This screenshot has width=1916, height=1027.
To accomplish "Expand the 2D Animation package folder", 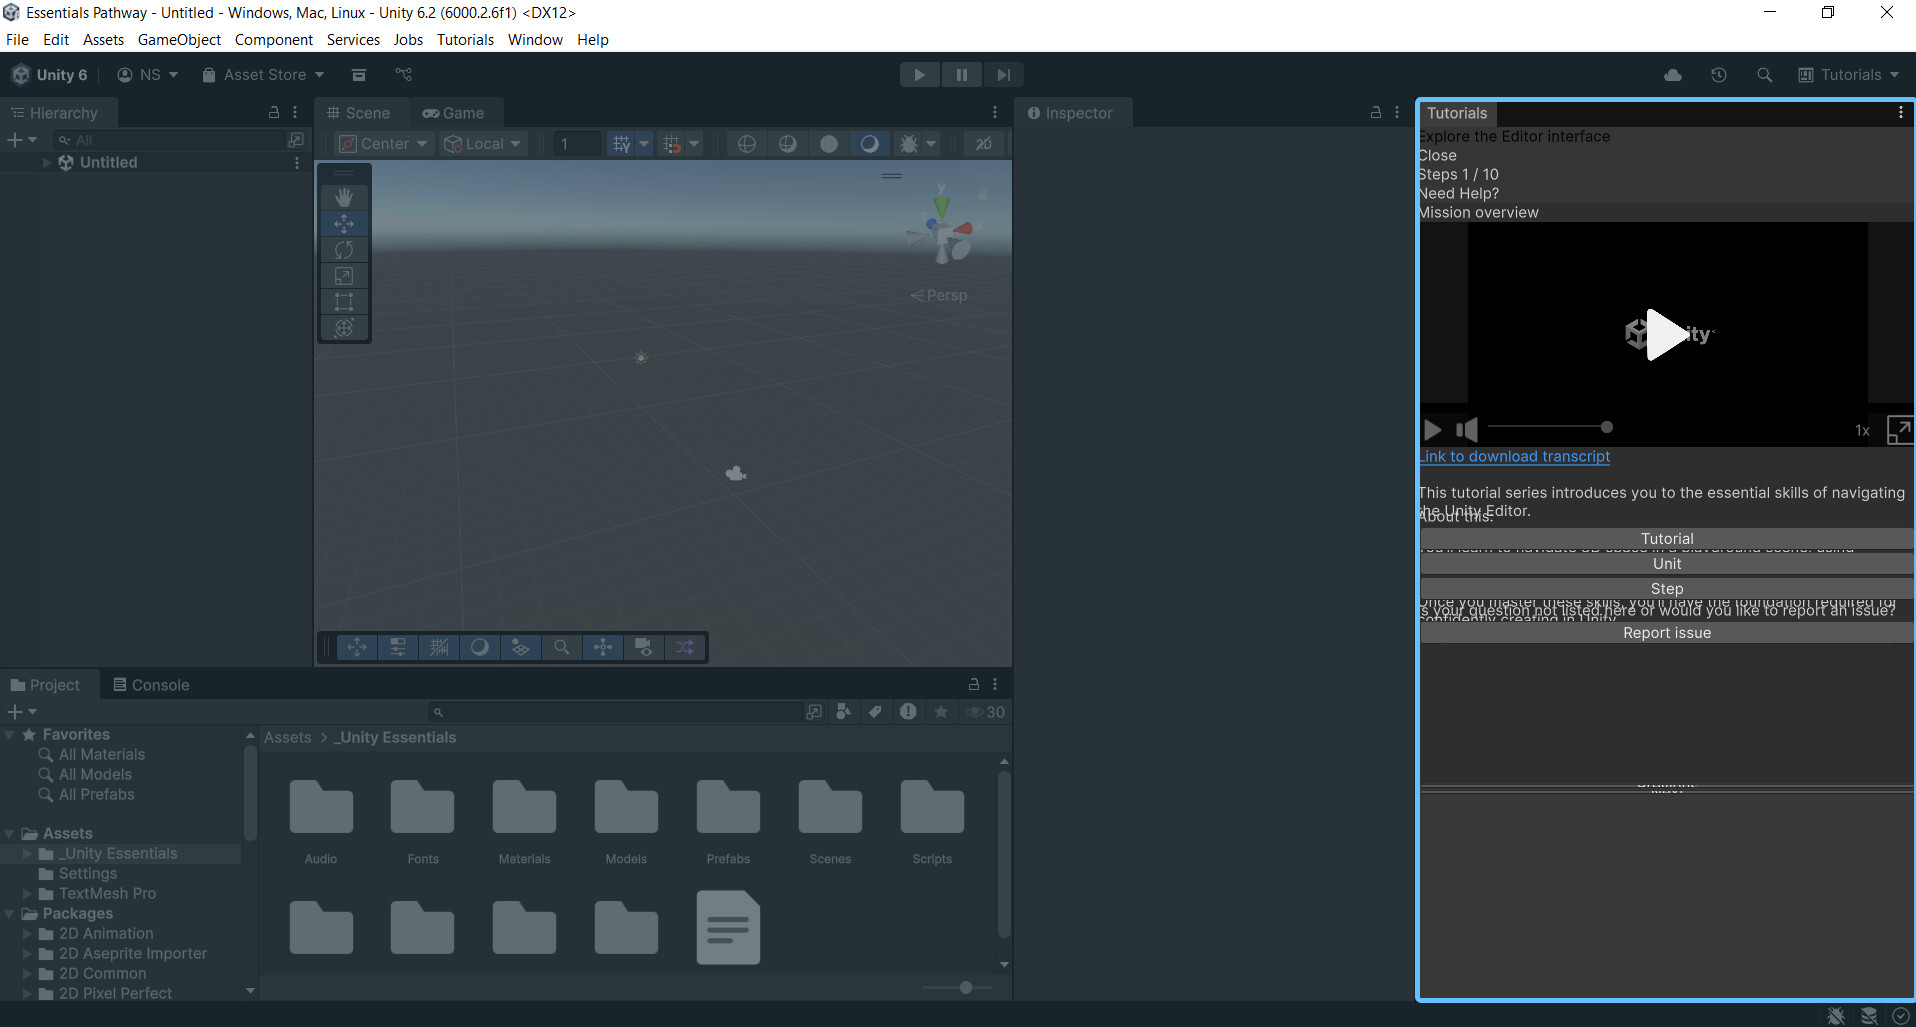I will [27, 933].
